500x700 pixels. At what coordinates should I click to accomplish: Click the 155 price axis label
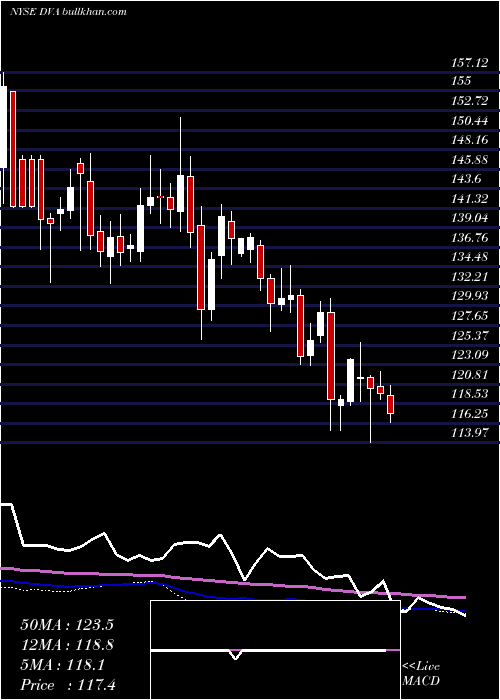coord(461,80)
